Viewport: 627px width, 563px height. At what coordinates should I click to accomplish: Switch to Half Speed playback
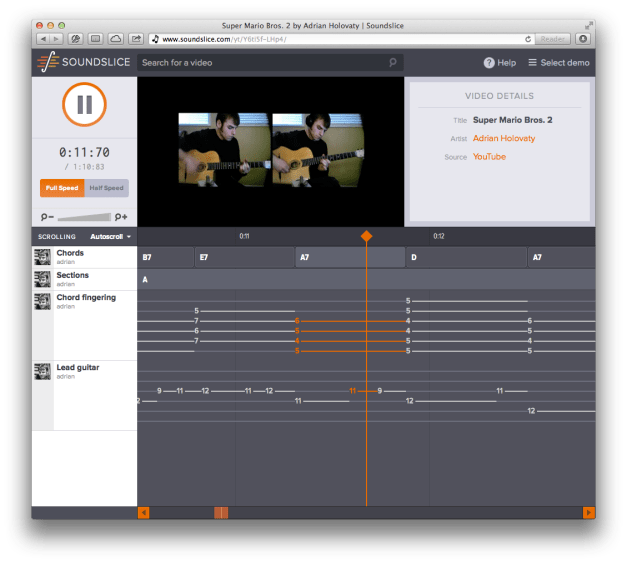pyautogui.click(x=106, y=188)
